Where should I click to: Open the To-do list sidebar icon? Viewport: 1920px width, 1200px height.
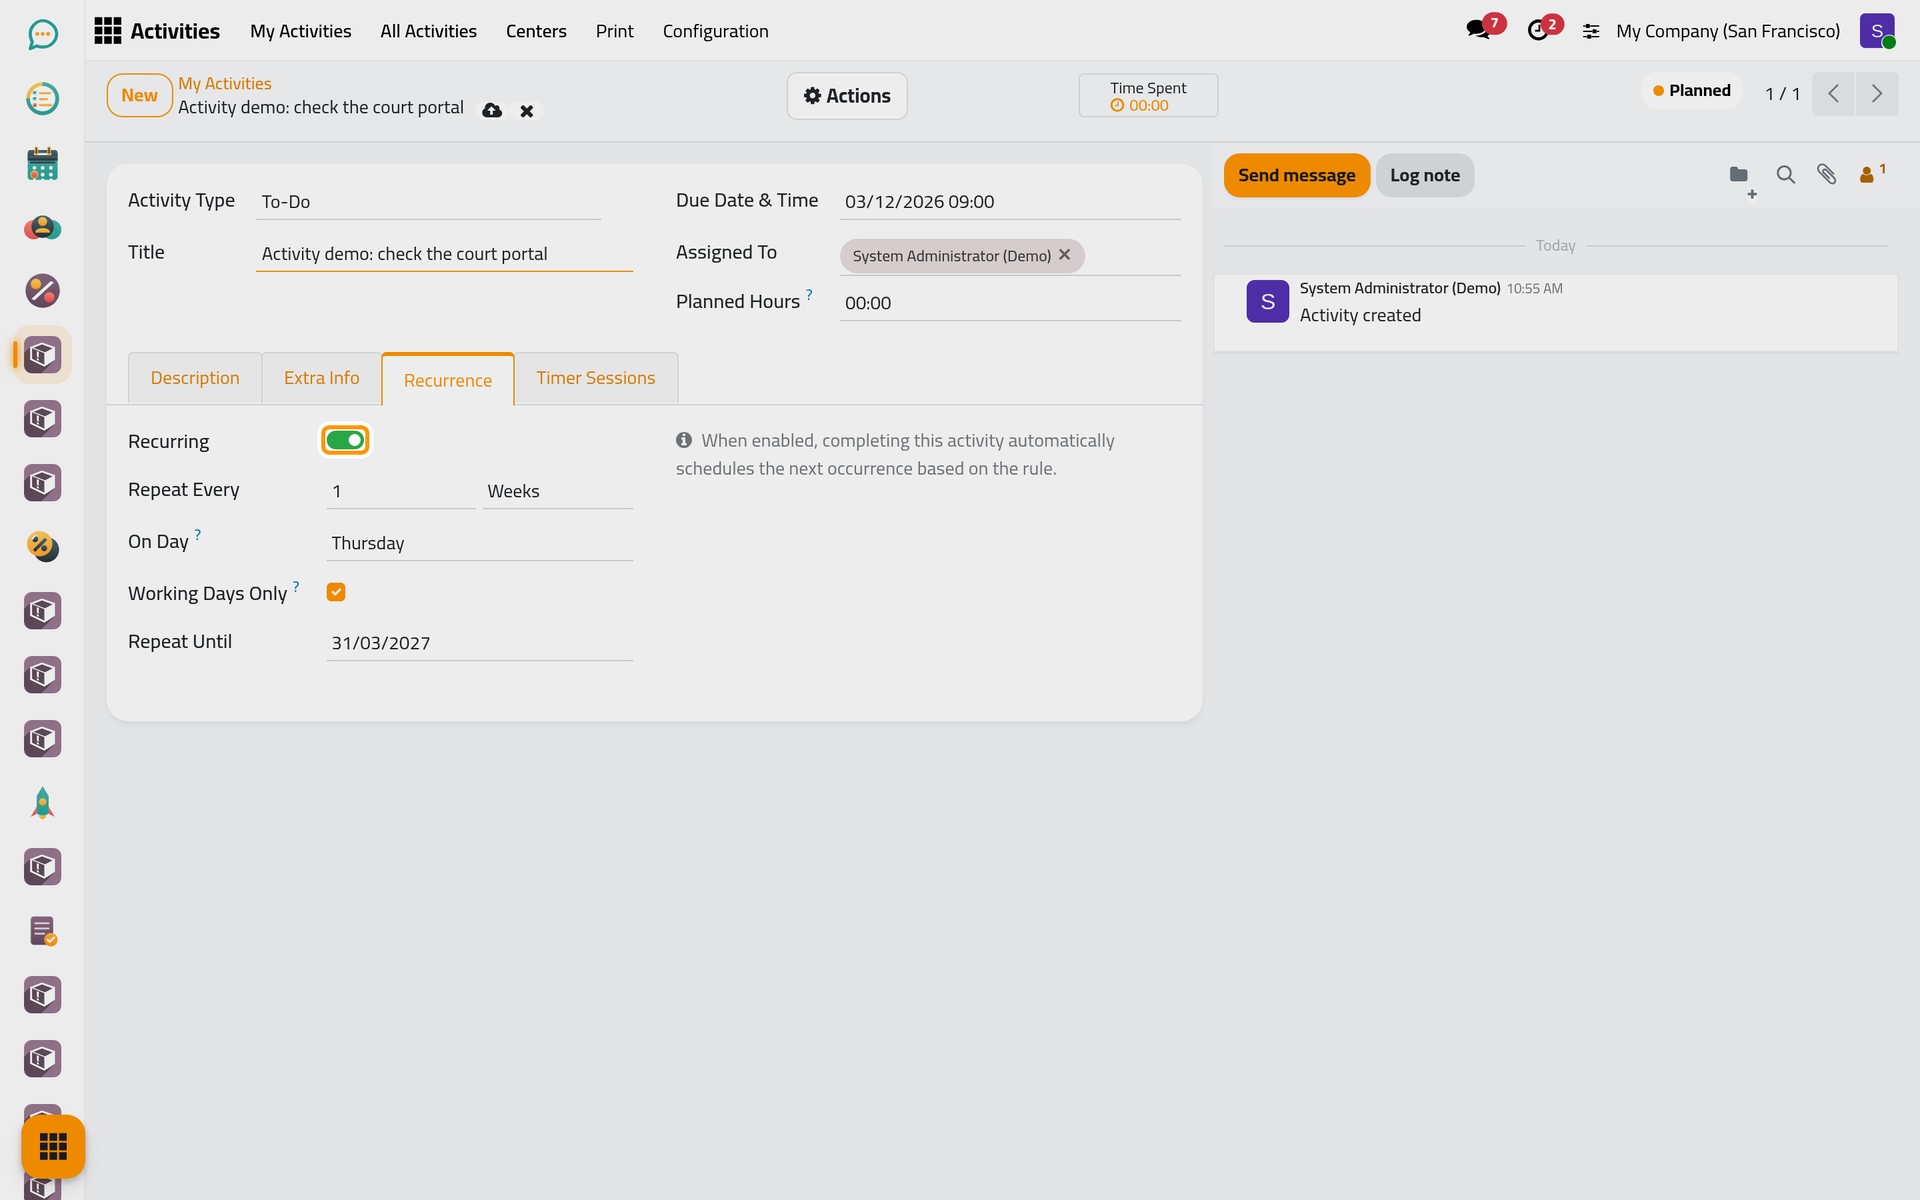coord(42,99)
